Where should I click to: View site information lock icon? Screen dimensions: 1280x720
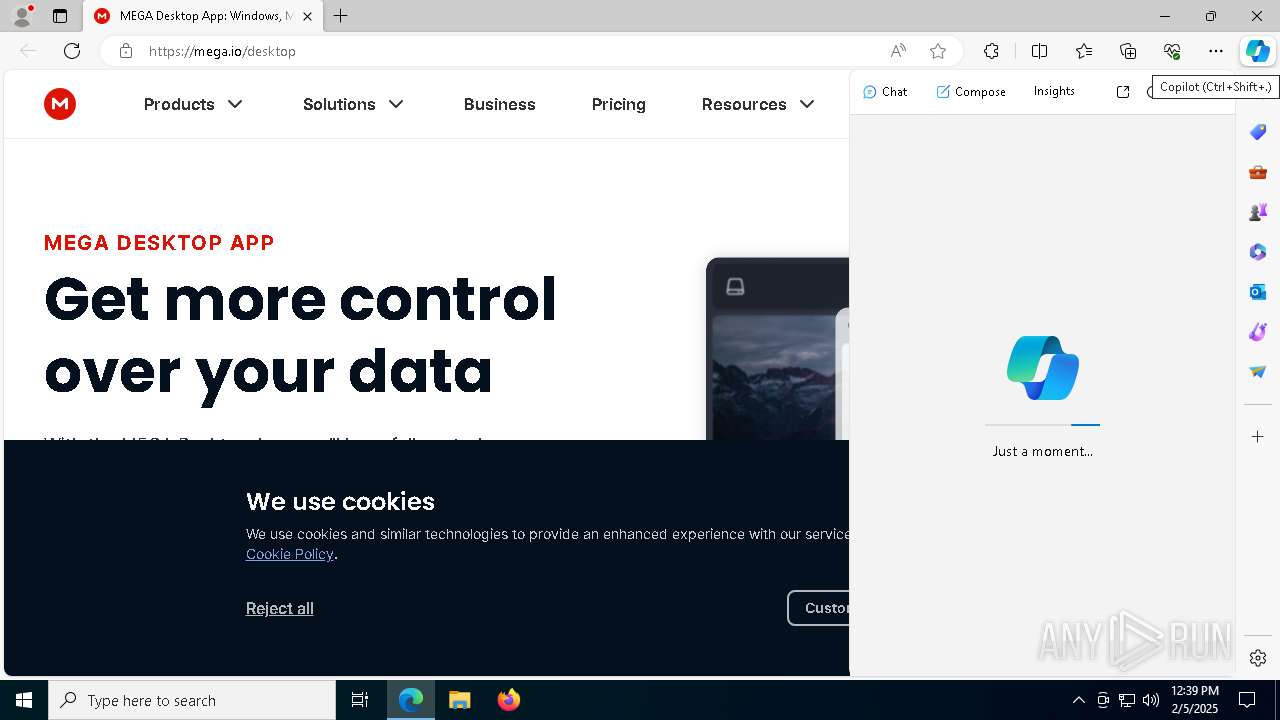125,51
